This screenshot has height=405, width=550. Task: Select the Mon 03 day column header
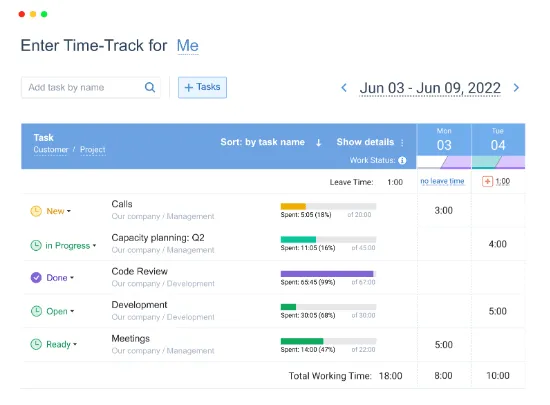444,140
